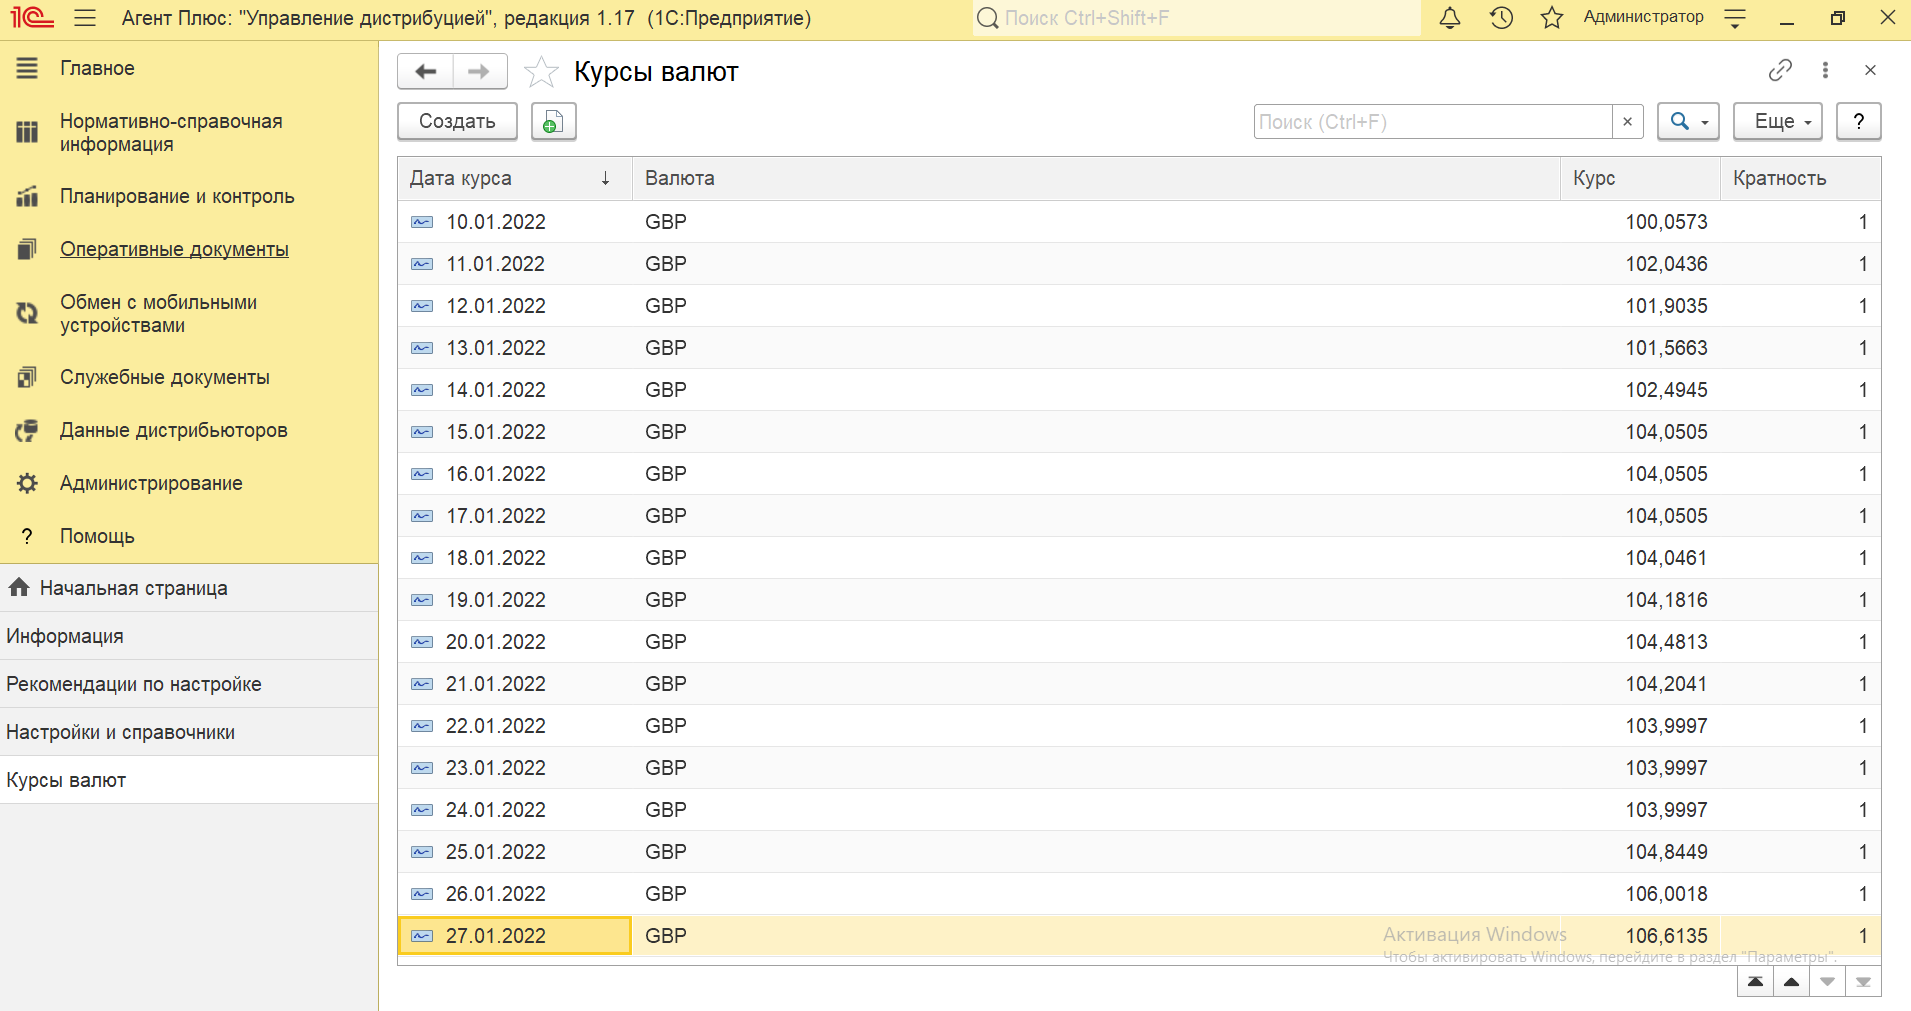Expand the Еще dropdown menu
1911x1011 pixels.
(x=1777, y=122)
